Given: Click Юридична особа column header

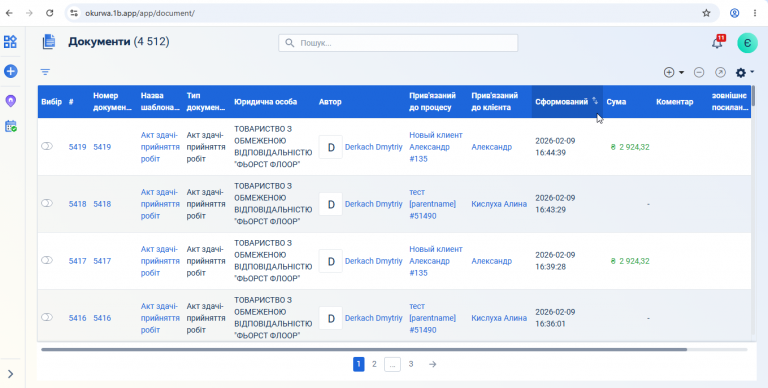Looking at the screenshot, I should 265,102.
